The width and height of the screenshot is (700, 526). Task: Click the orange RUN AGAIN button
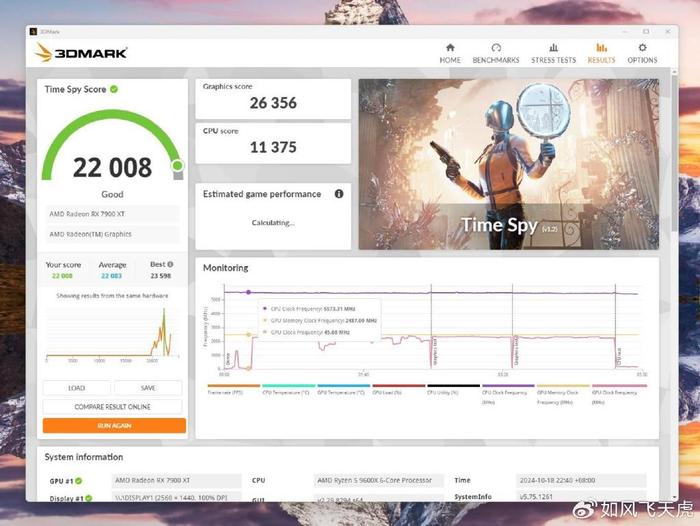tap(114, 426)
